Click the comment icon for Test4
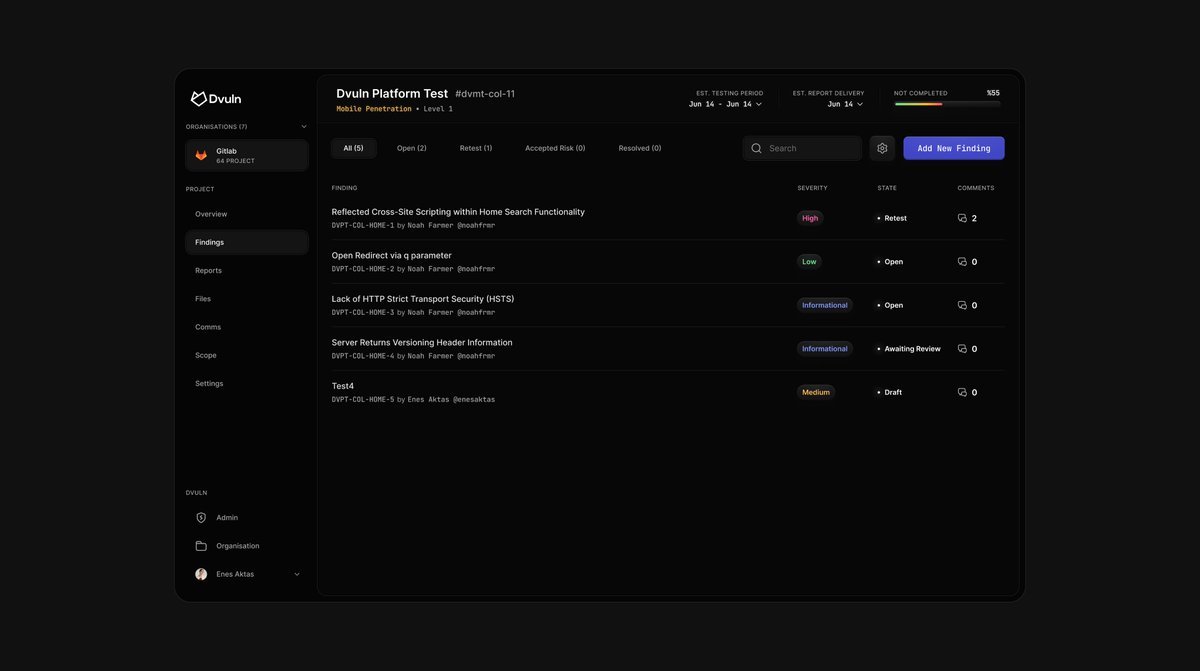 (x=963, y=392)
